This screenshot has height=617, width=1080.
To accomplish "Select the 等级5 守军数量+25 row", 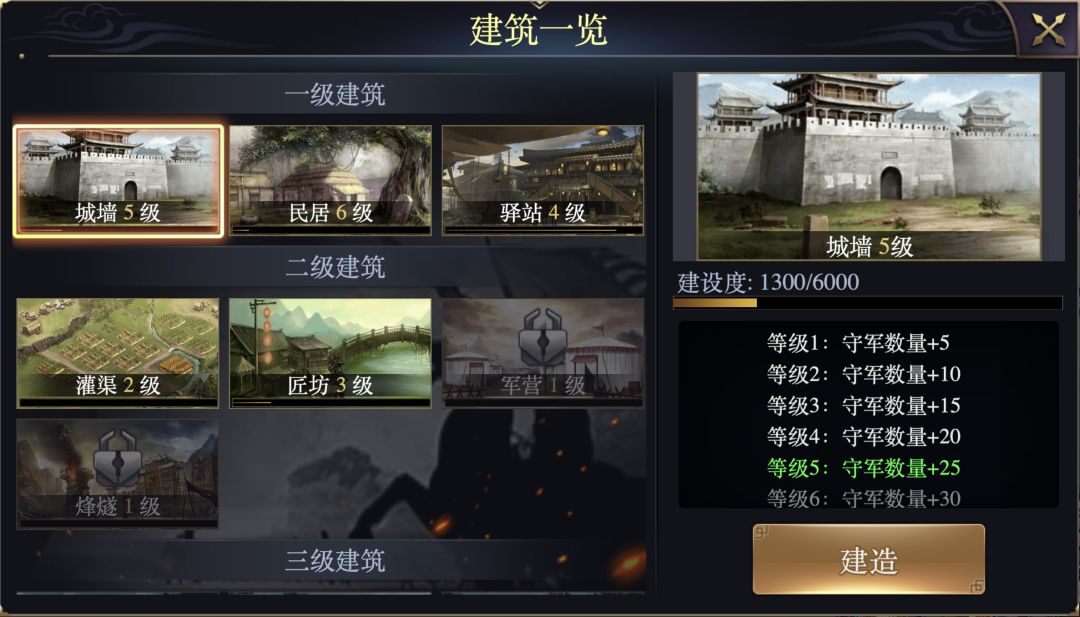I will point(864,468).
